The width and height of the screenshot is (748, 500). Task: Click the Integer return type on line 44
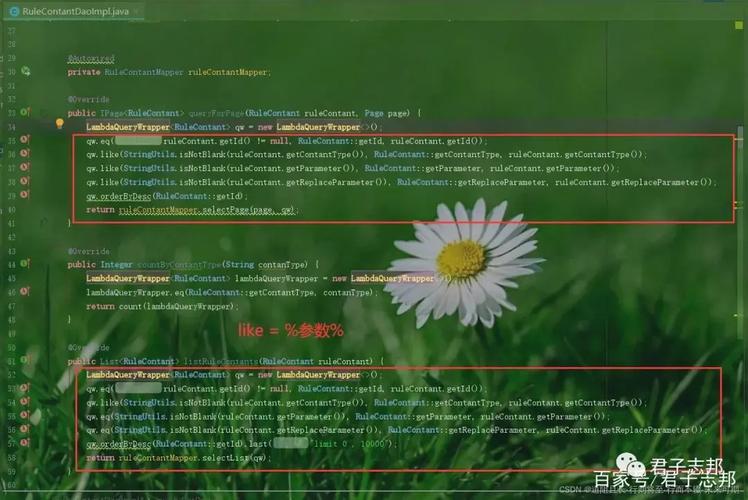click(x=116, y=264)
